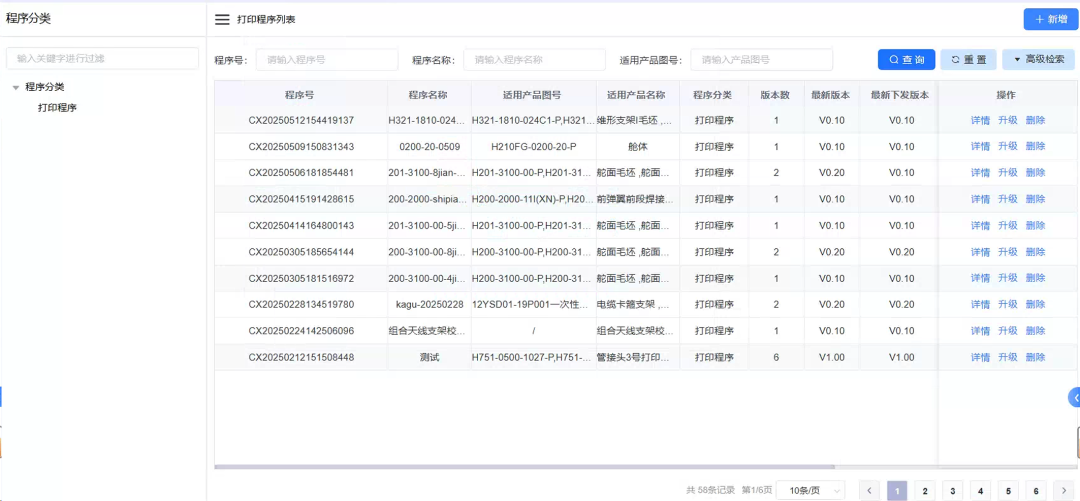Click 删除 for CX20250414164800143
Image resolution: width=1080 pixels, height=501 pixels.
click(1035, 225)
